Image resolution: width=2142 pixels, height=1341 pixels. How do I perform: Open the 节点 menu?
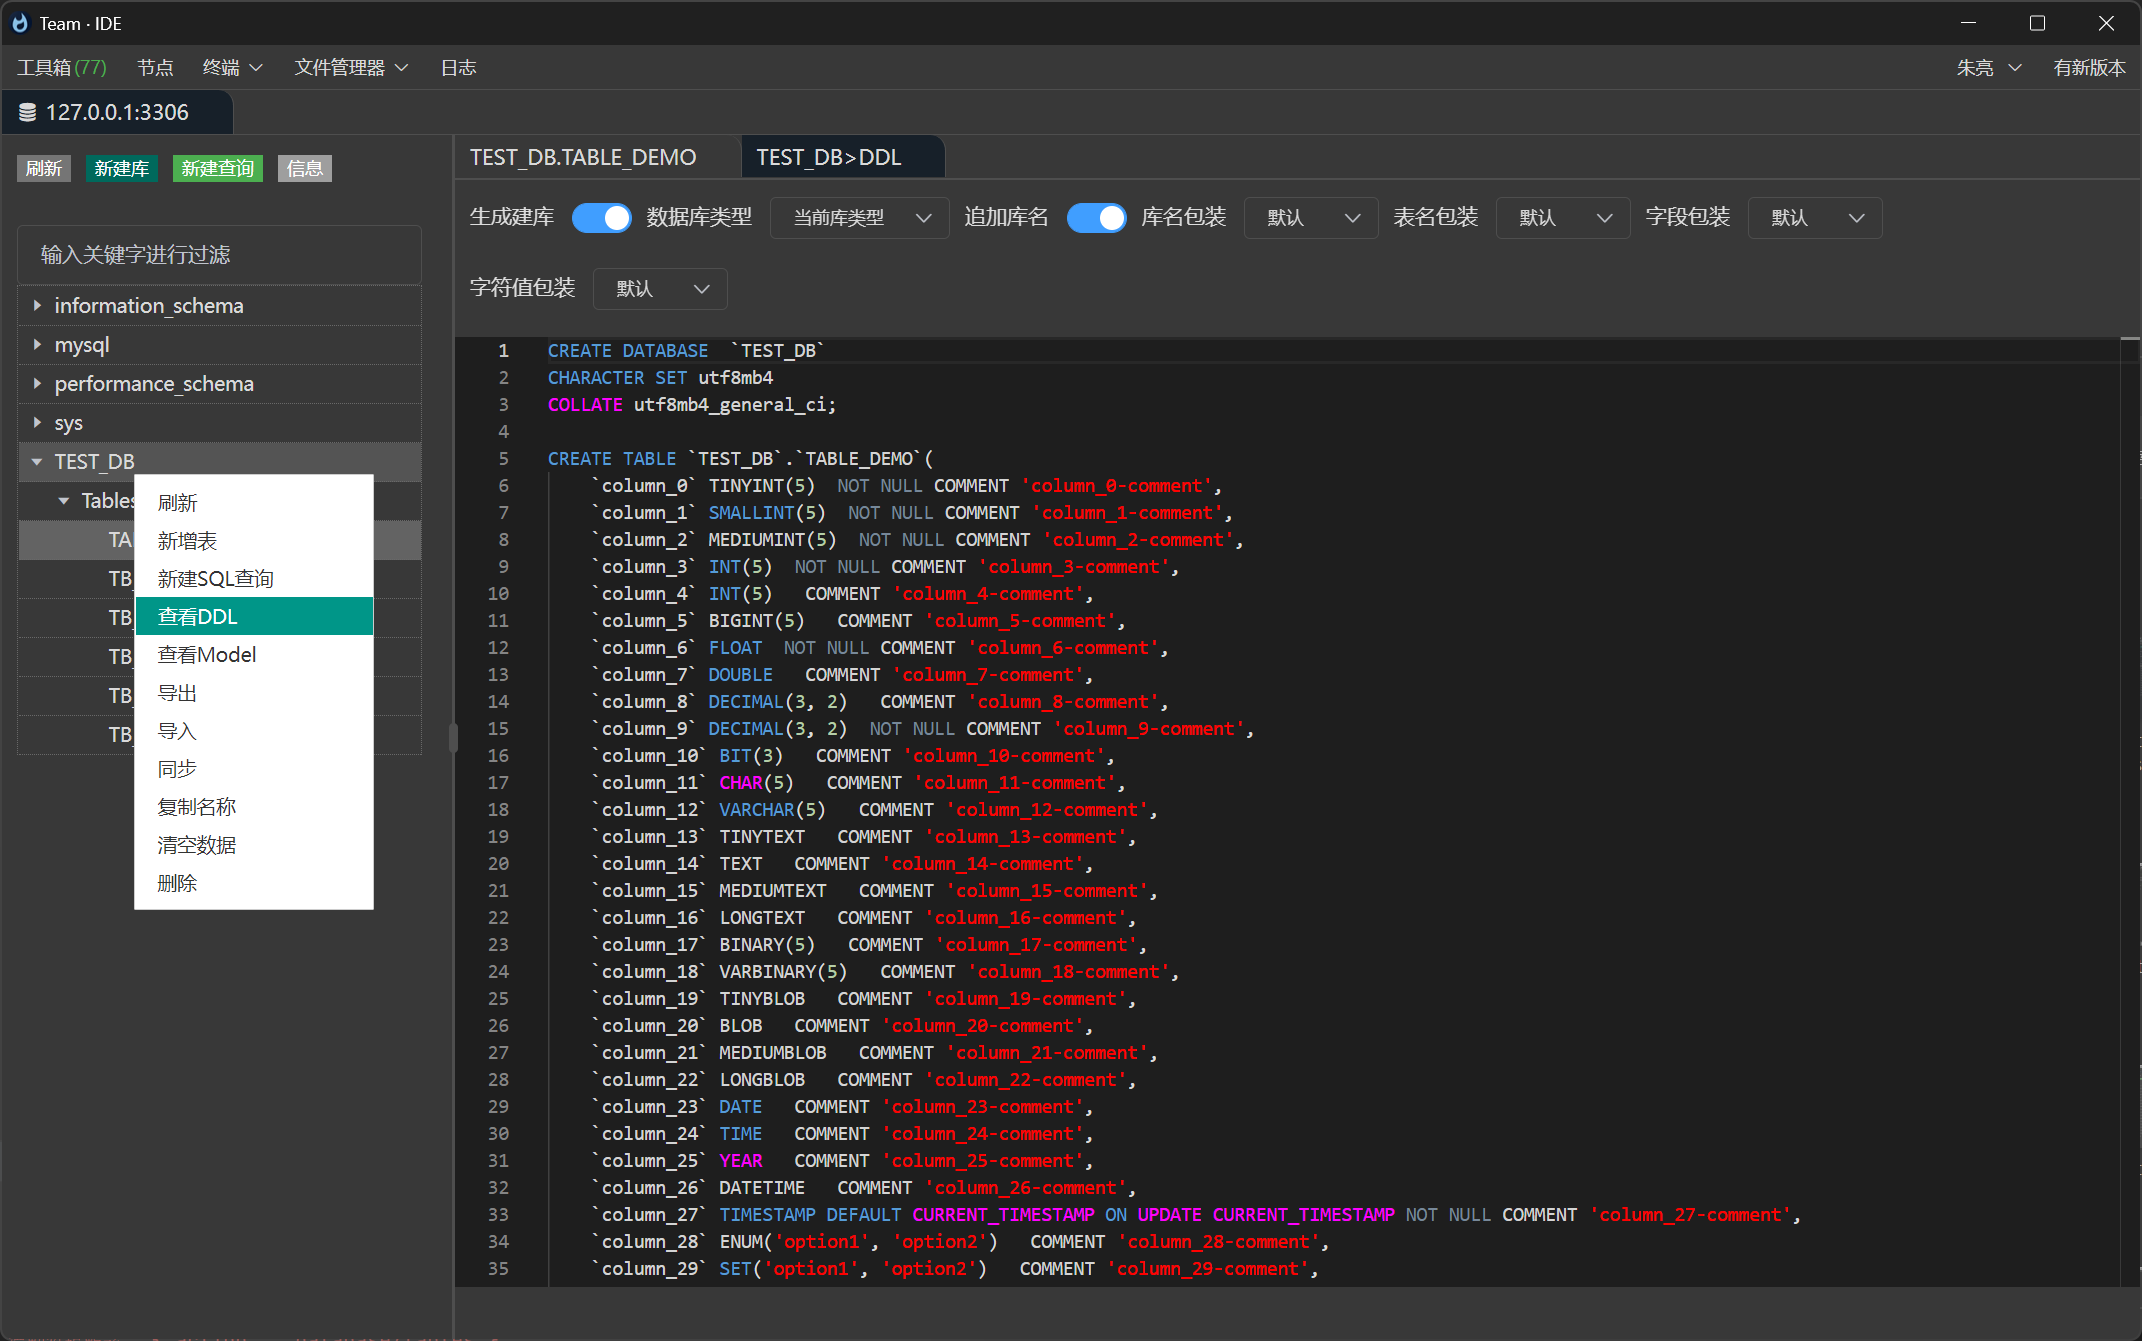pyautogui.click(x=153, y=67)
